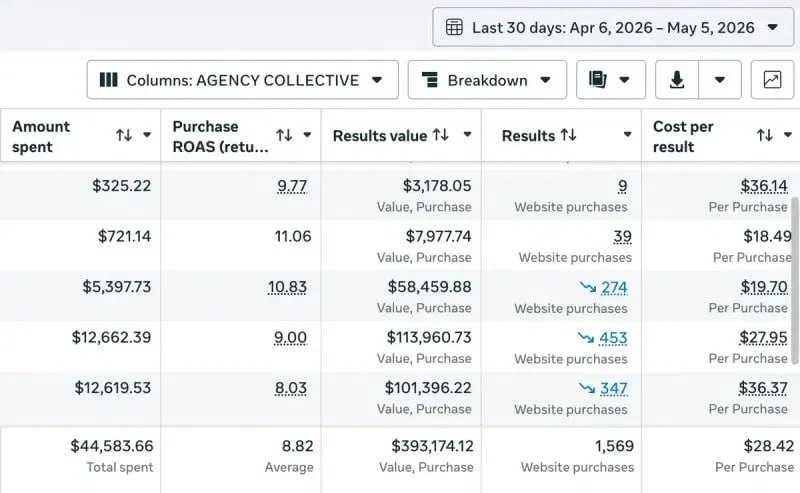Click the table's vertical scrollbar

[x=794, y=281]
